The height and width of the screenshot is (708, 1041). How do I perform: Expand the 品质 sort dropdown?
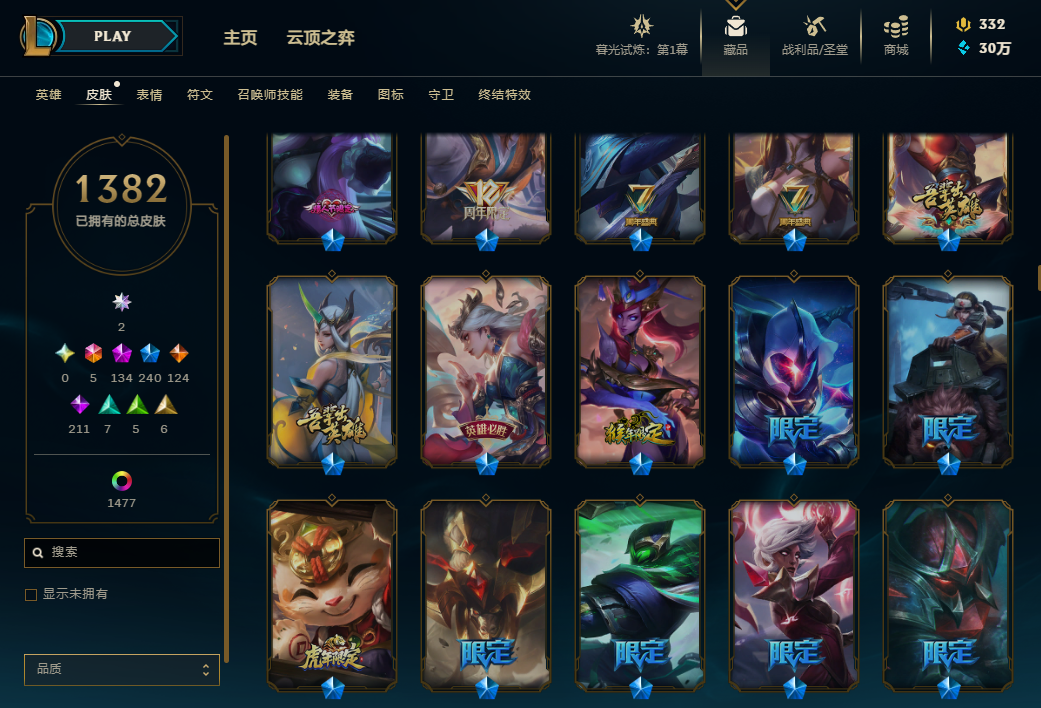click(x=121, y=669)
